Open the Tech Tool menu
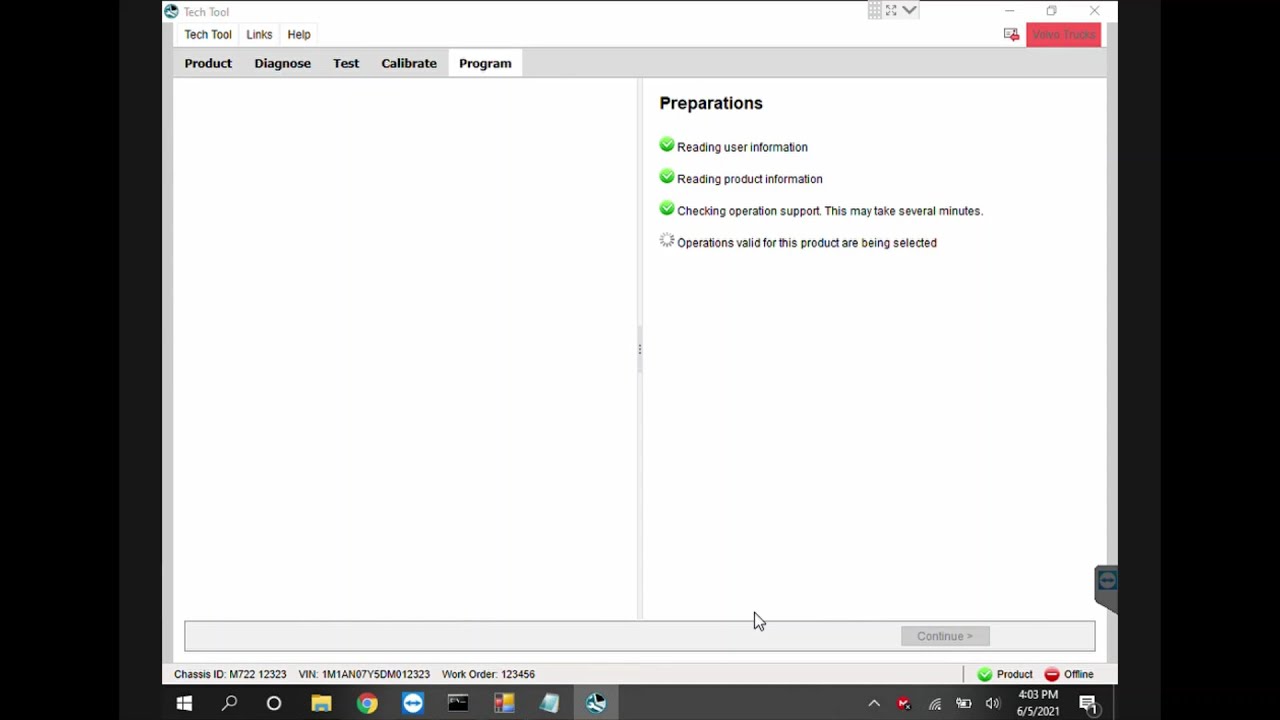The image size is (1280, 720). pos(208,34)
